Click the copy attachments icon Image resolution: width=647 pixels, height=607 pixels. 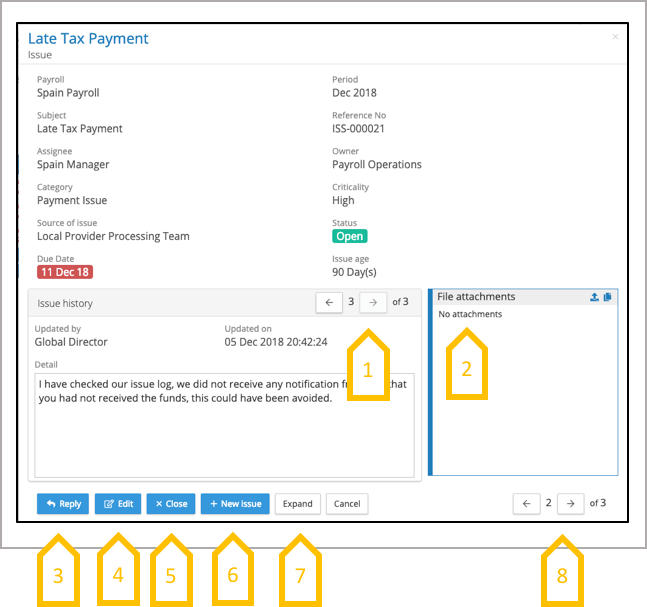click(x=608, y=298)
